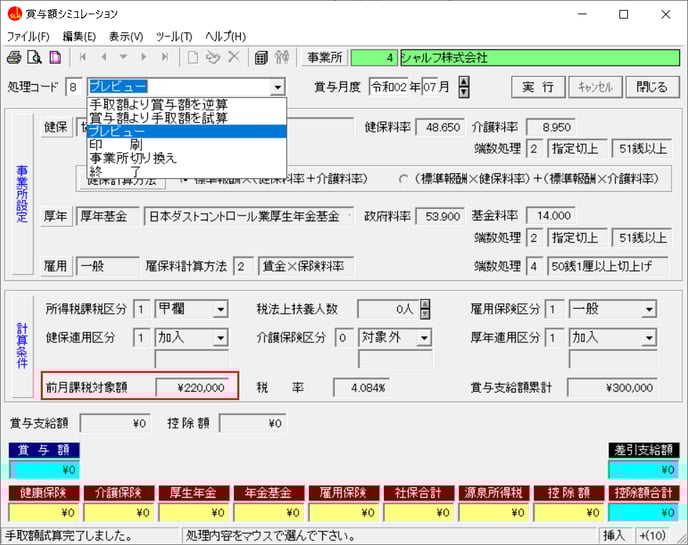Click the 健保料率 48.650 value

[440, 127]
